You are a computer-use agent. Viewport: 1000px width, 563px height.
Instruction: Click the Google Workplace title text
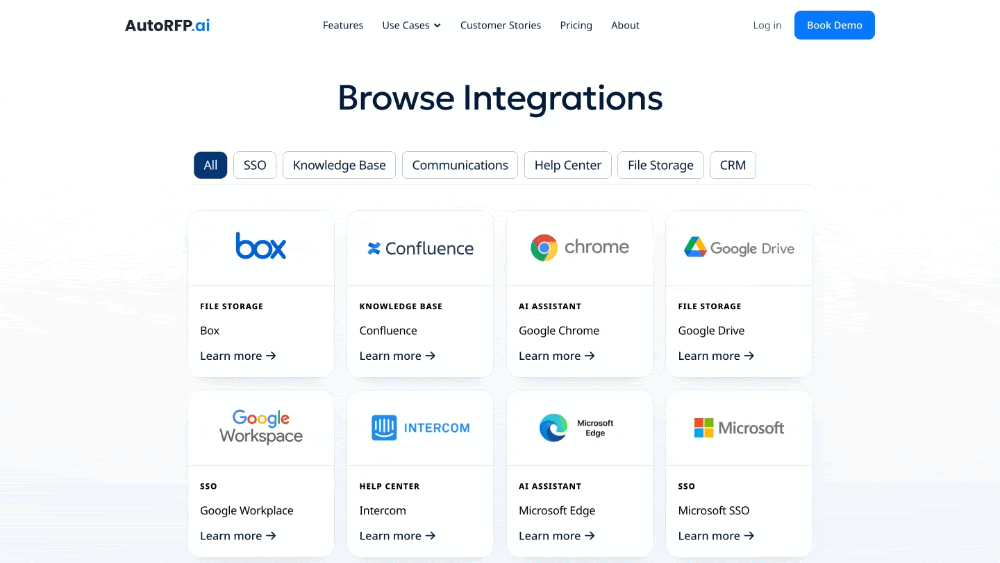click(247, 510)
